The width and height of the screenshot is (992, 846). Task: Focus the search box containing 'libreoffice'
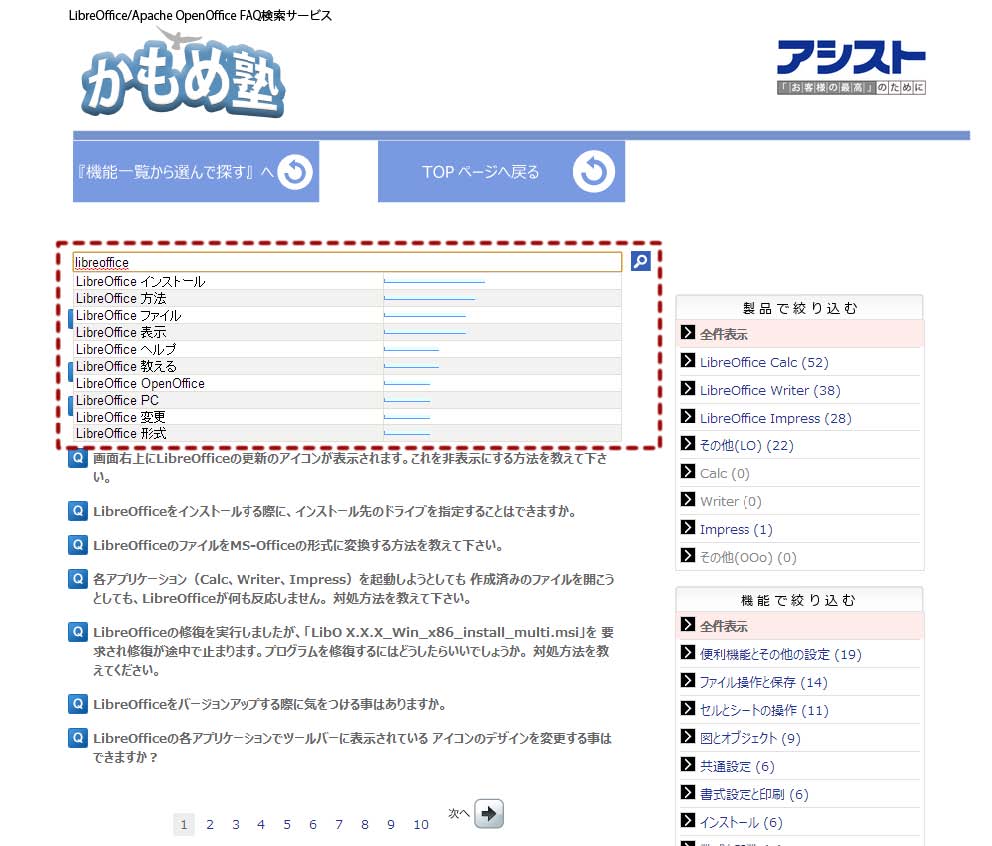(347, 262)
